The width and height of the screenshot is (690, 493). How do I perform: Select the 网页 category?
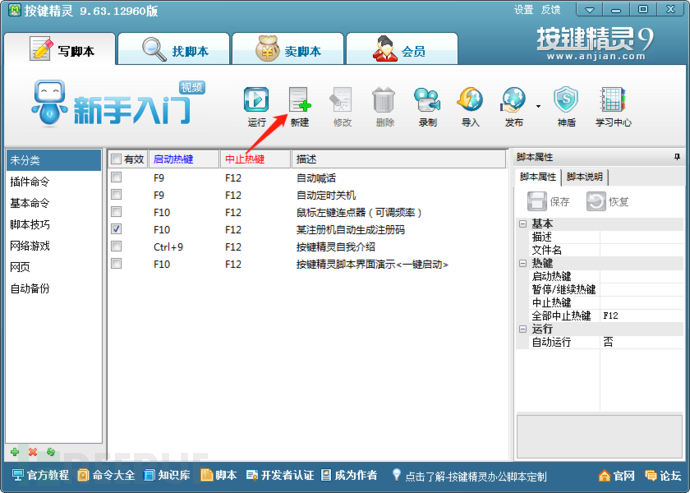tap(54, 267)
